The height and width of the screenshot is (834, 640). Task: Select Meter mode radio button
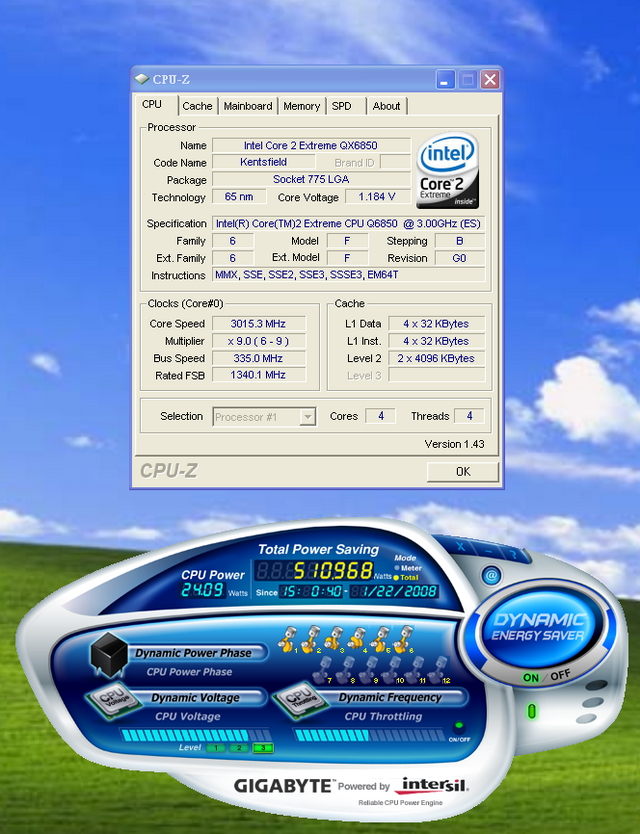click(397, 568)
